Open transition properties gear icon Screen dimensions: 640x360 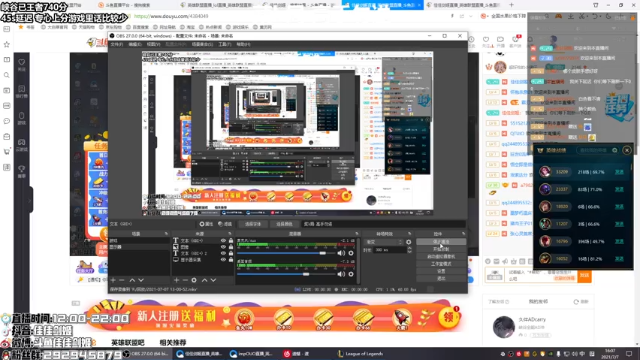(x=409, y=242)
